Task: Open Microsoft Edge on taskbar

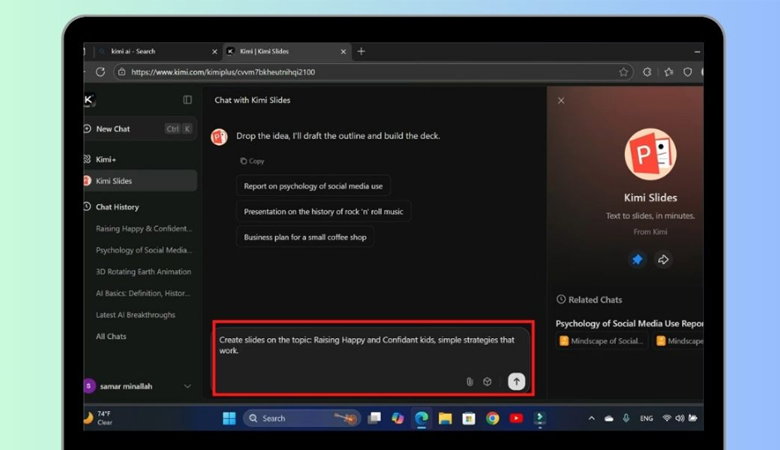Action: (x=421, y=418)
